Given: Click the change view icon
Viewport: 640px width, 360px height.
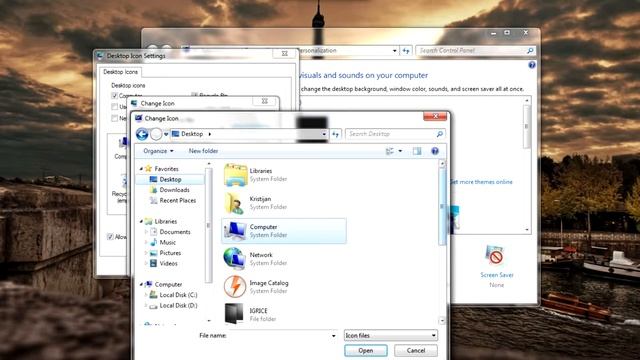Looking at the screenshot, I should tap(390, 151).
